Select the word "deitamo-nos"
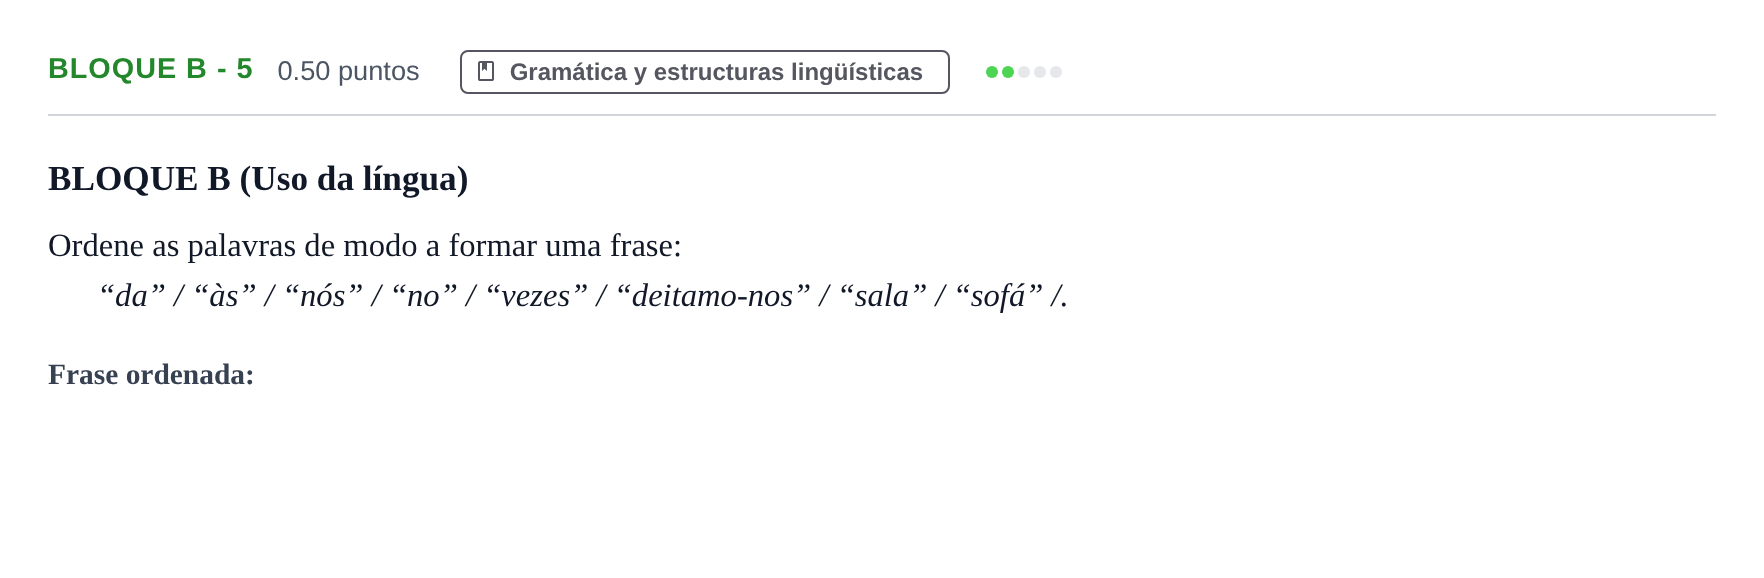Screen dimensions: 1764x578 [713, 296]
